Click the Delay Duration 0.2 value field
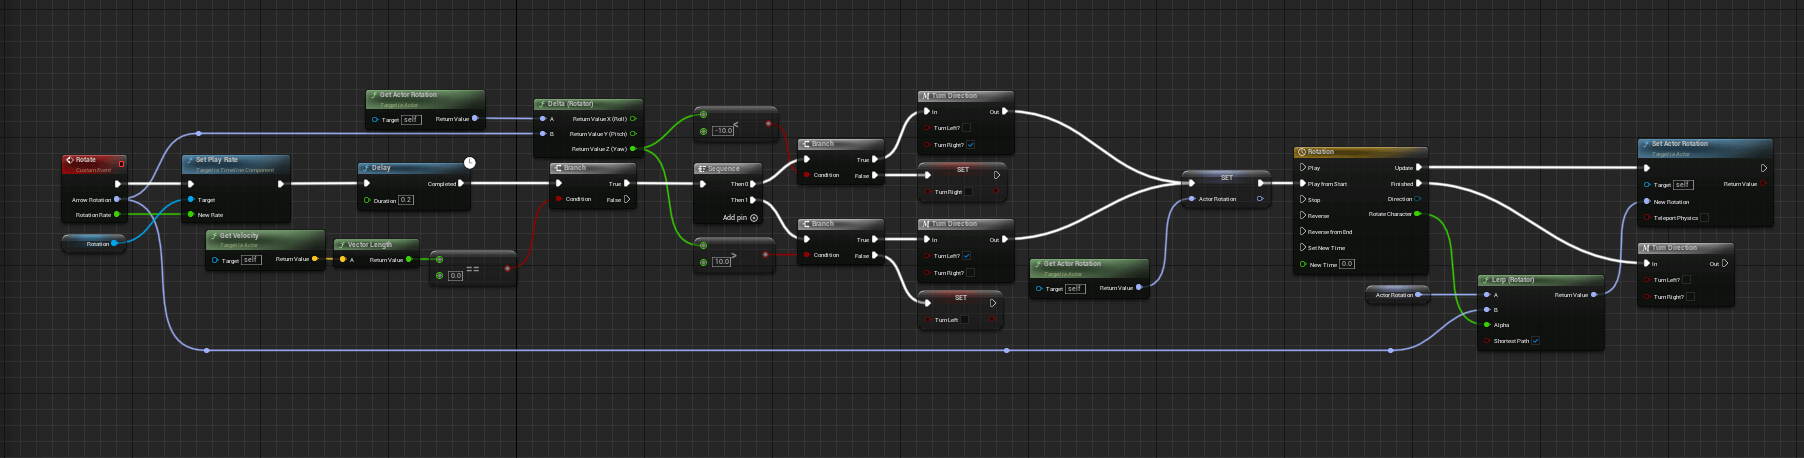Screen dimensions: 1804x458 (x=406, y=200)
